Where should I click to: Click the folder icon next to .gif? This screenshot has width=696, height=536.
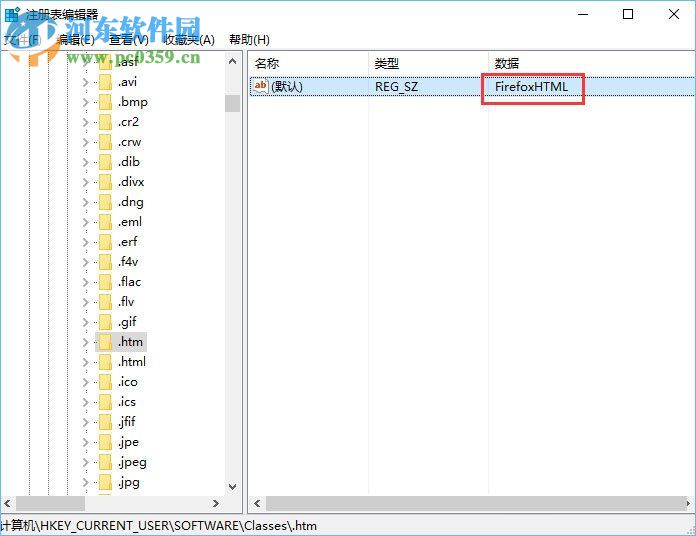105,322
